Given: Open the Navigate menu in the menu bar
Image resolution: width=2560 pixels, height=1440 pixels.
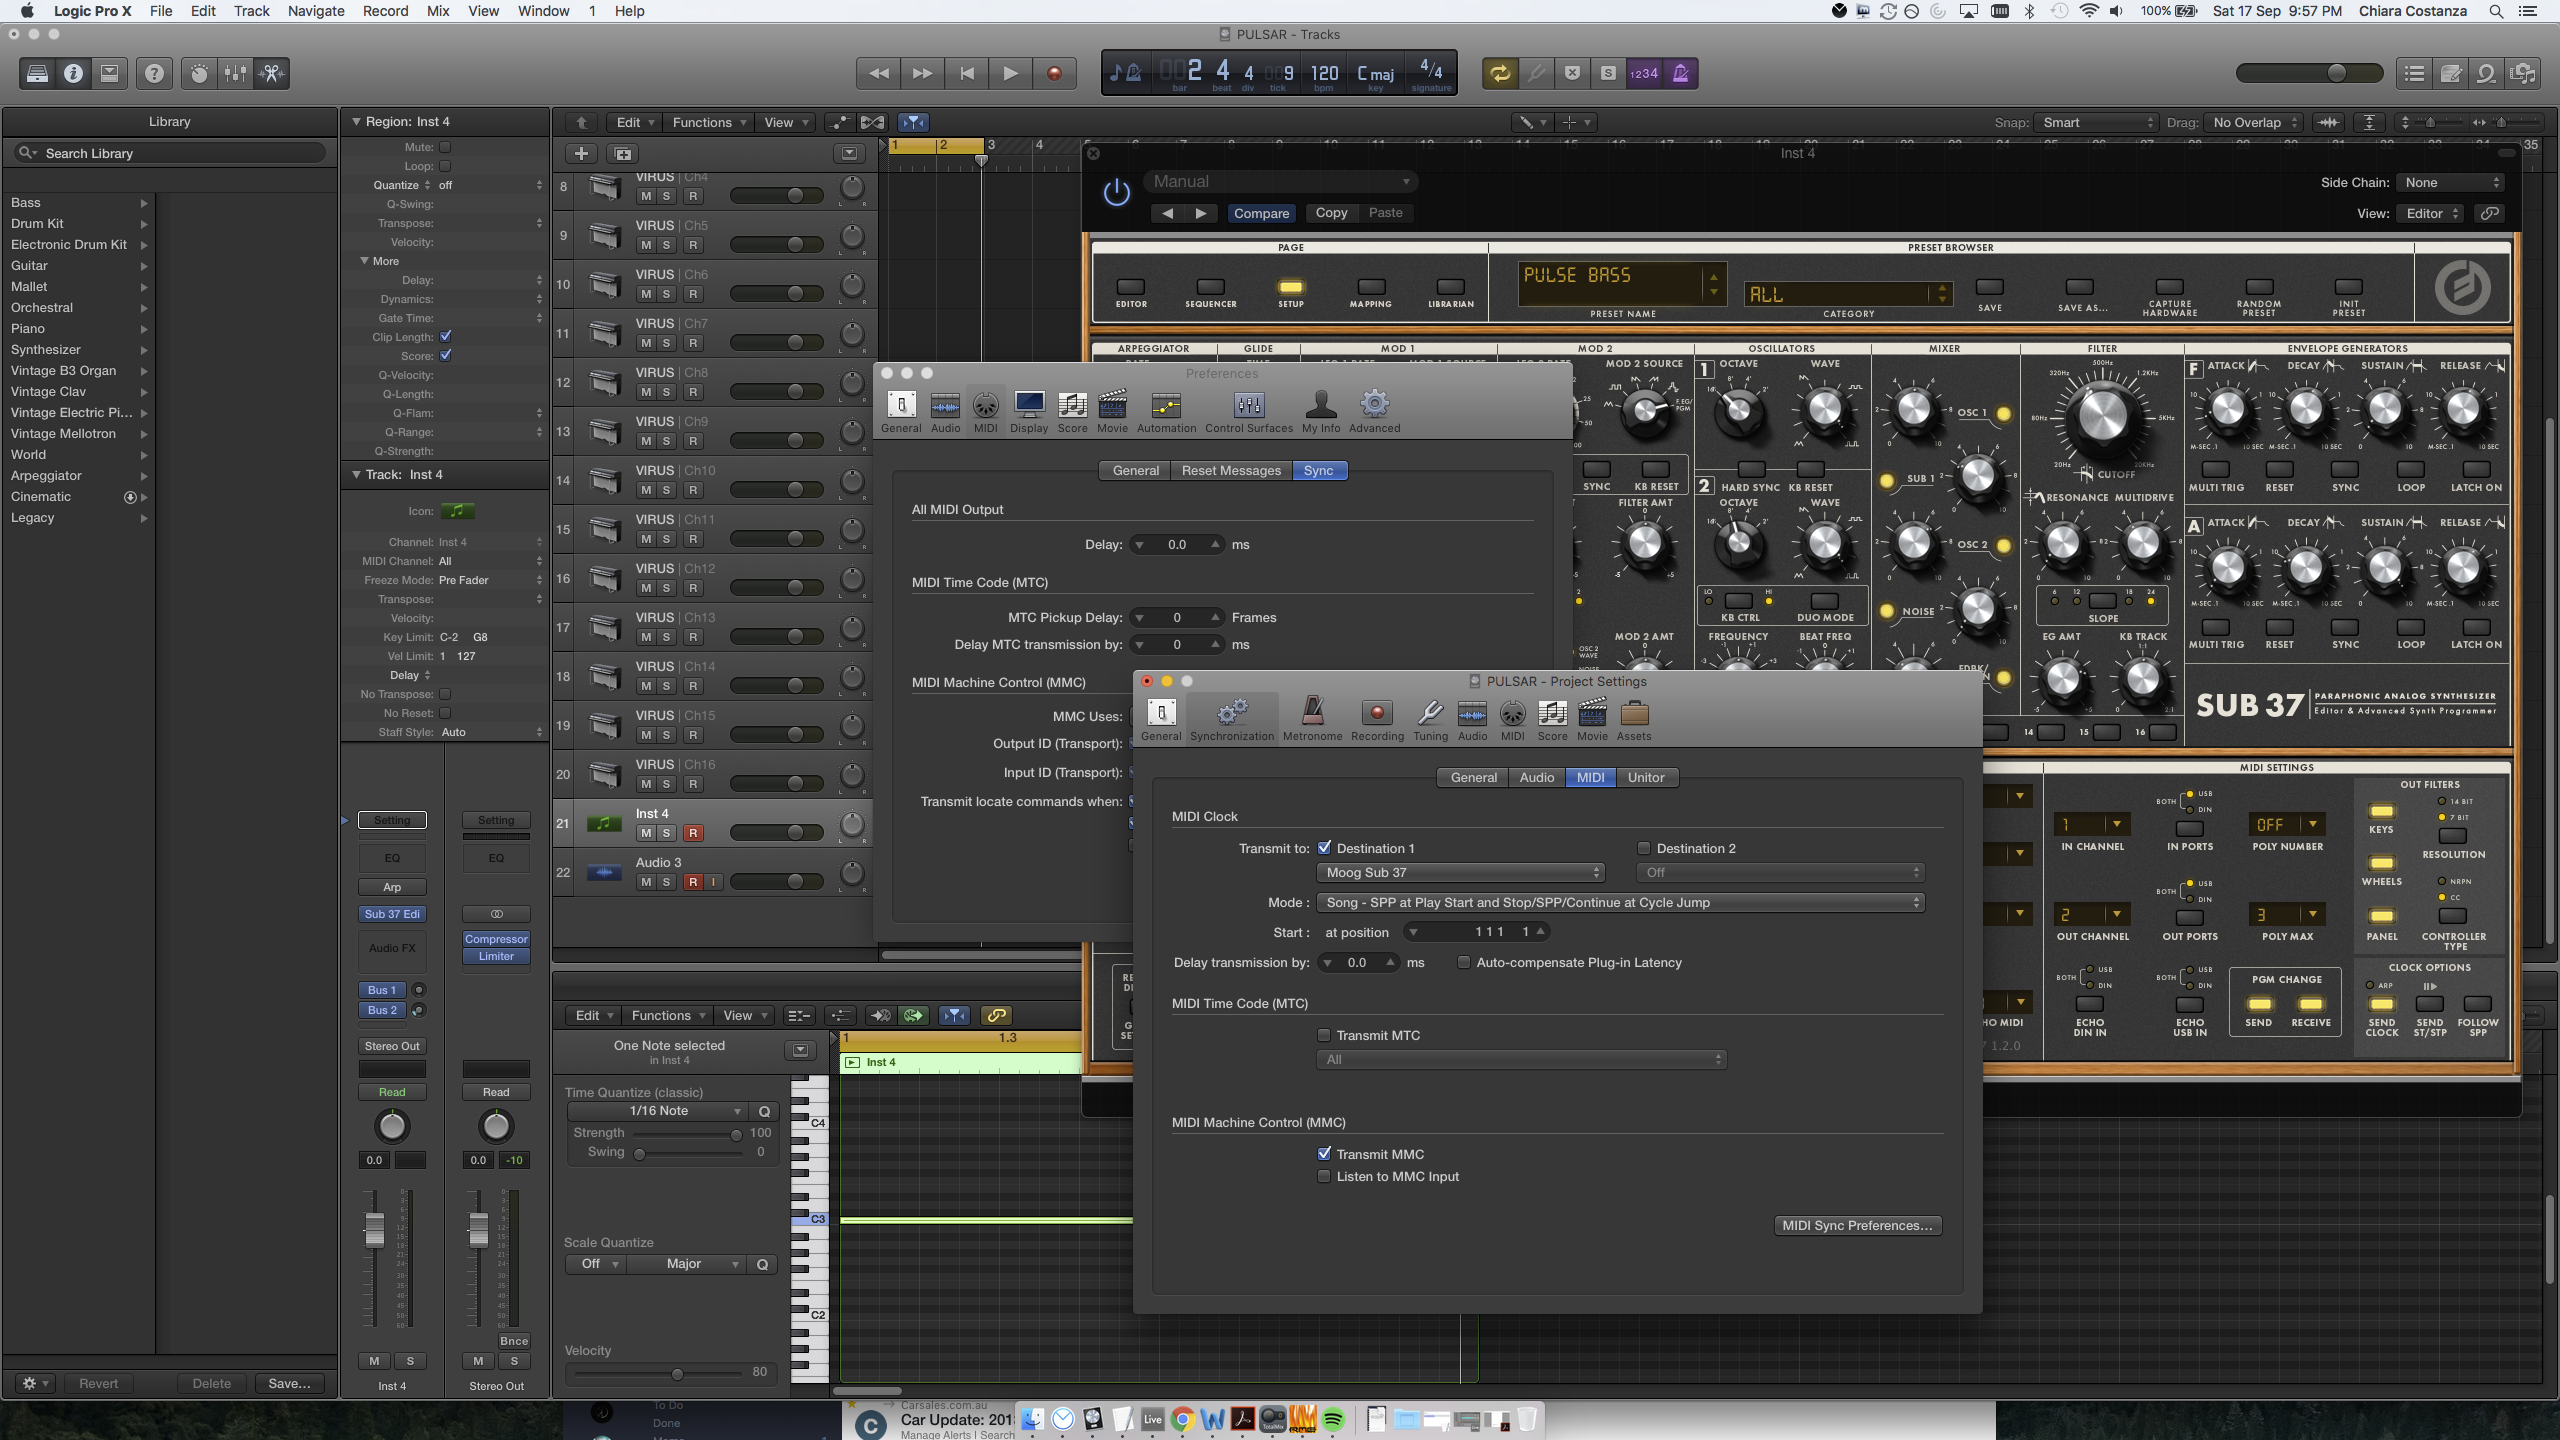Looking at the screenshot, I should pos(315,11).
